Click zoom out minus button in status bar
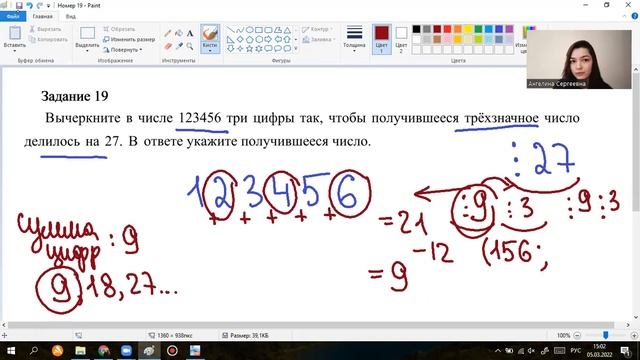640x360 pixels. [x=577, y=335]
